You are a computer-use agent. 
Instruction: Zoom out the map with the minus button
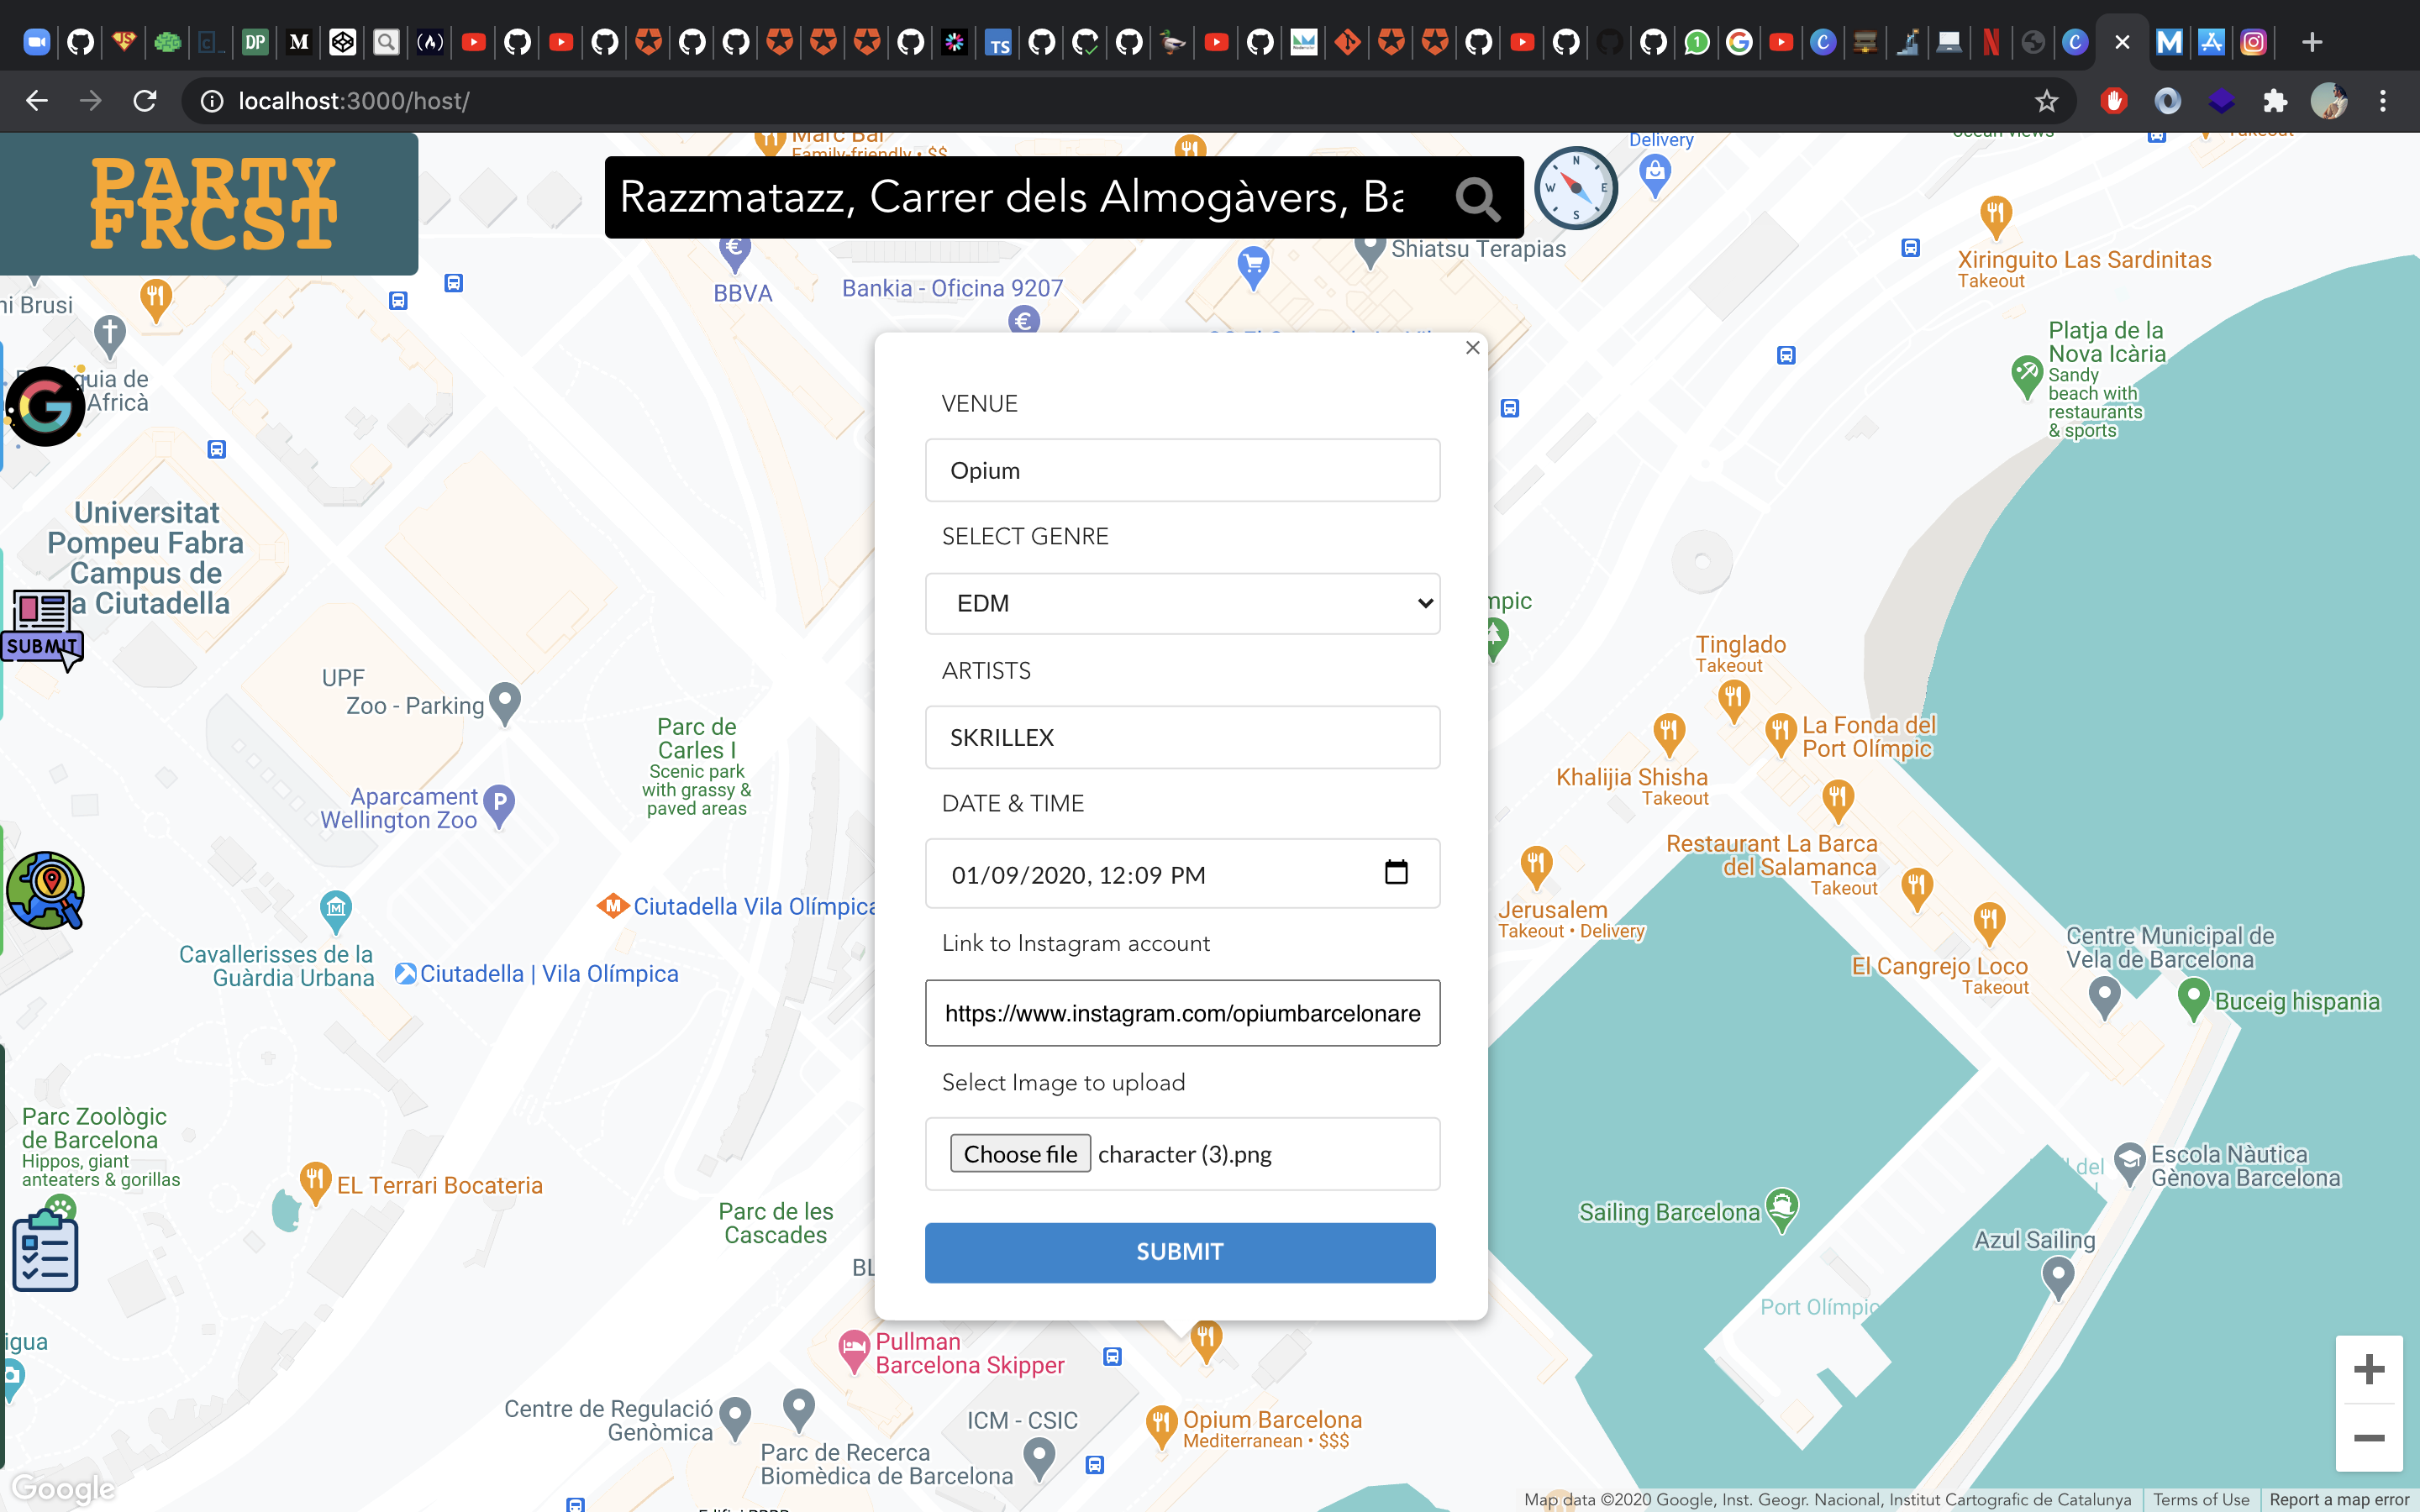click(x=2368, y=1438)
